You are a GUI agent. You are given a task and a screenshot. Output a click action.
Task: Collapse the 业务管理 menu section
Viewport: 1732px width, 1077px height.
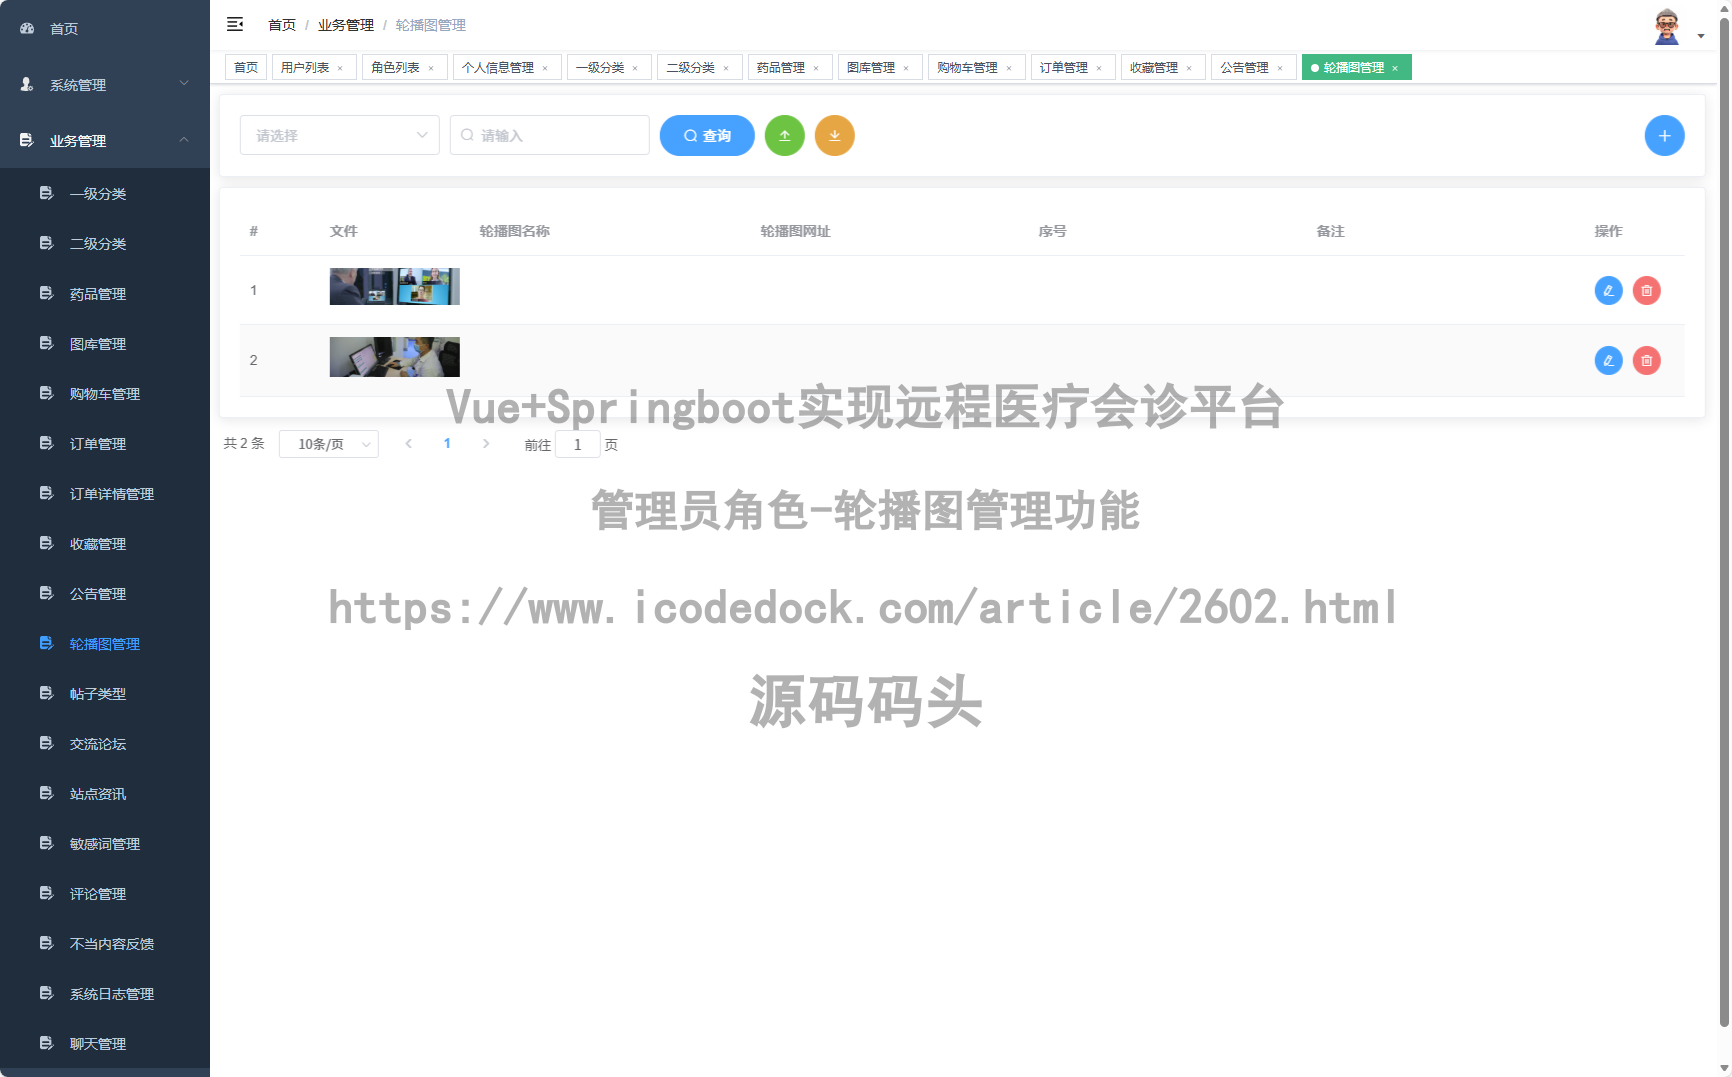[x=104, y=140]
